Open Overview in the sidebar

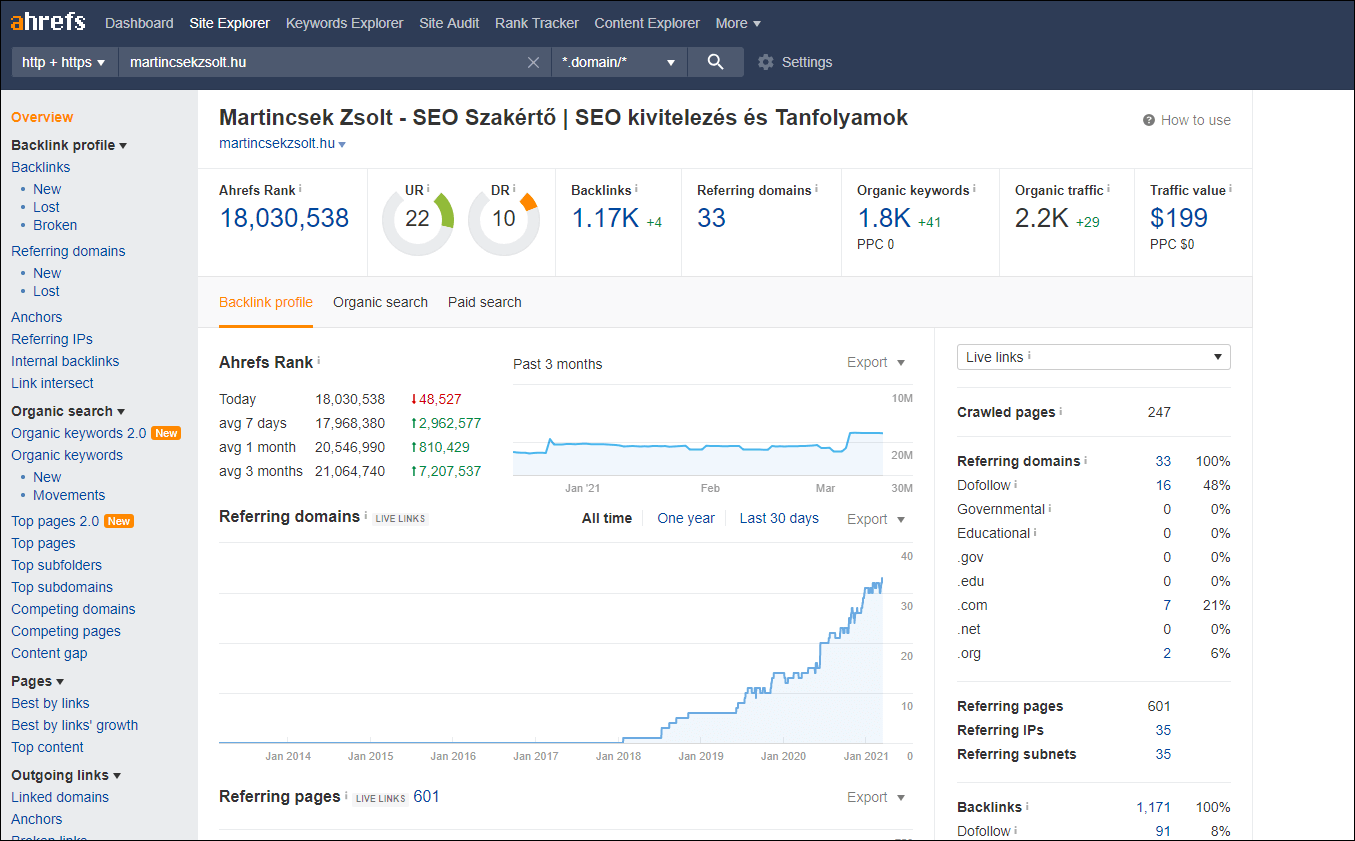click(42, 117)
